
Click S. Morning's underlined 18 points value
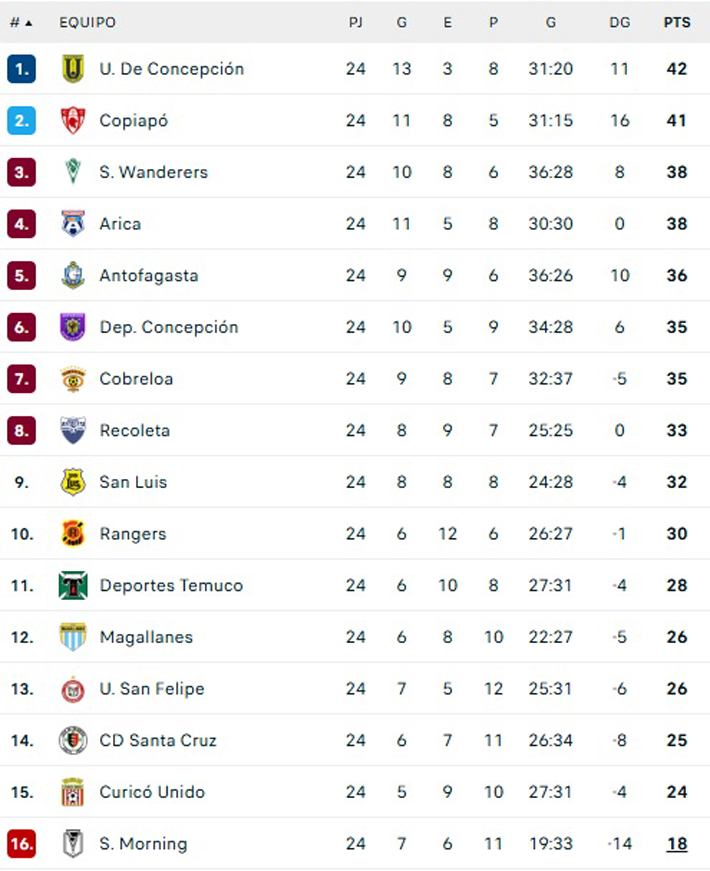(677, 844)
